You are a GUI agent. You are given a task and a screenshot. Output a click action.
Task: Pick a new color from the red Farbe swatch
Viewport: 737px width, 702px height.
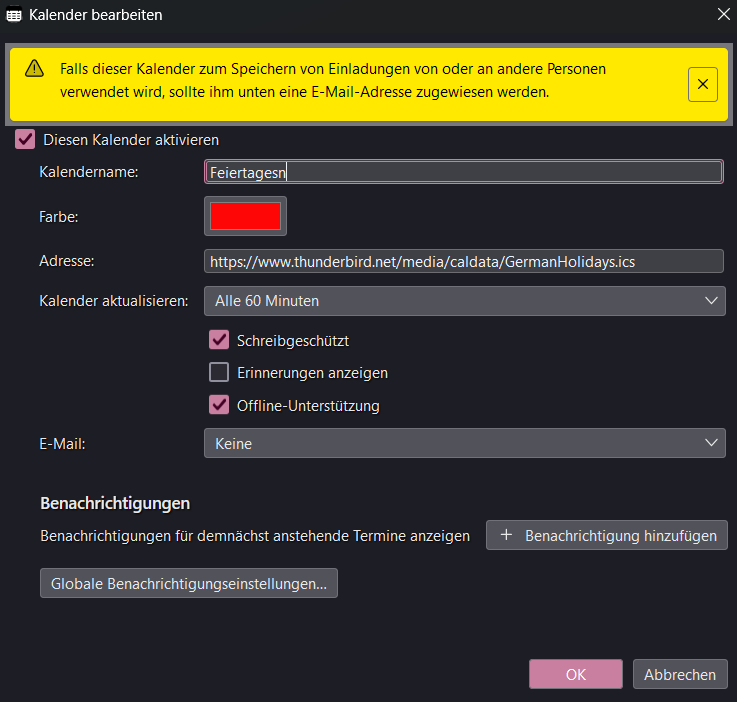245,216
